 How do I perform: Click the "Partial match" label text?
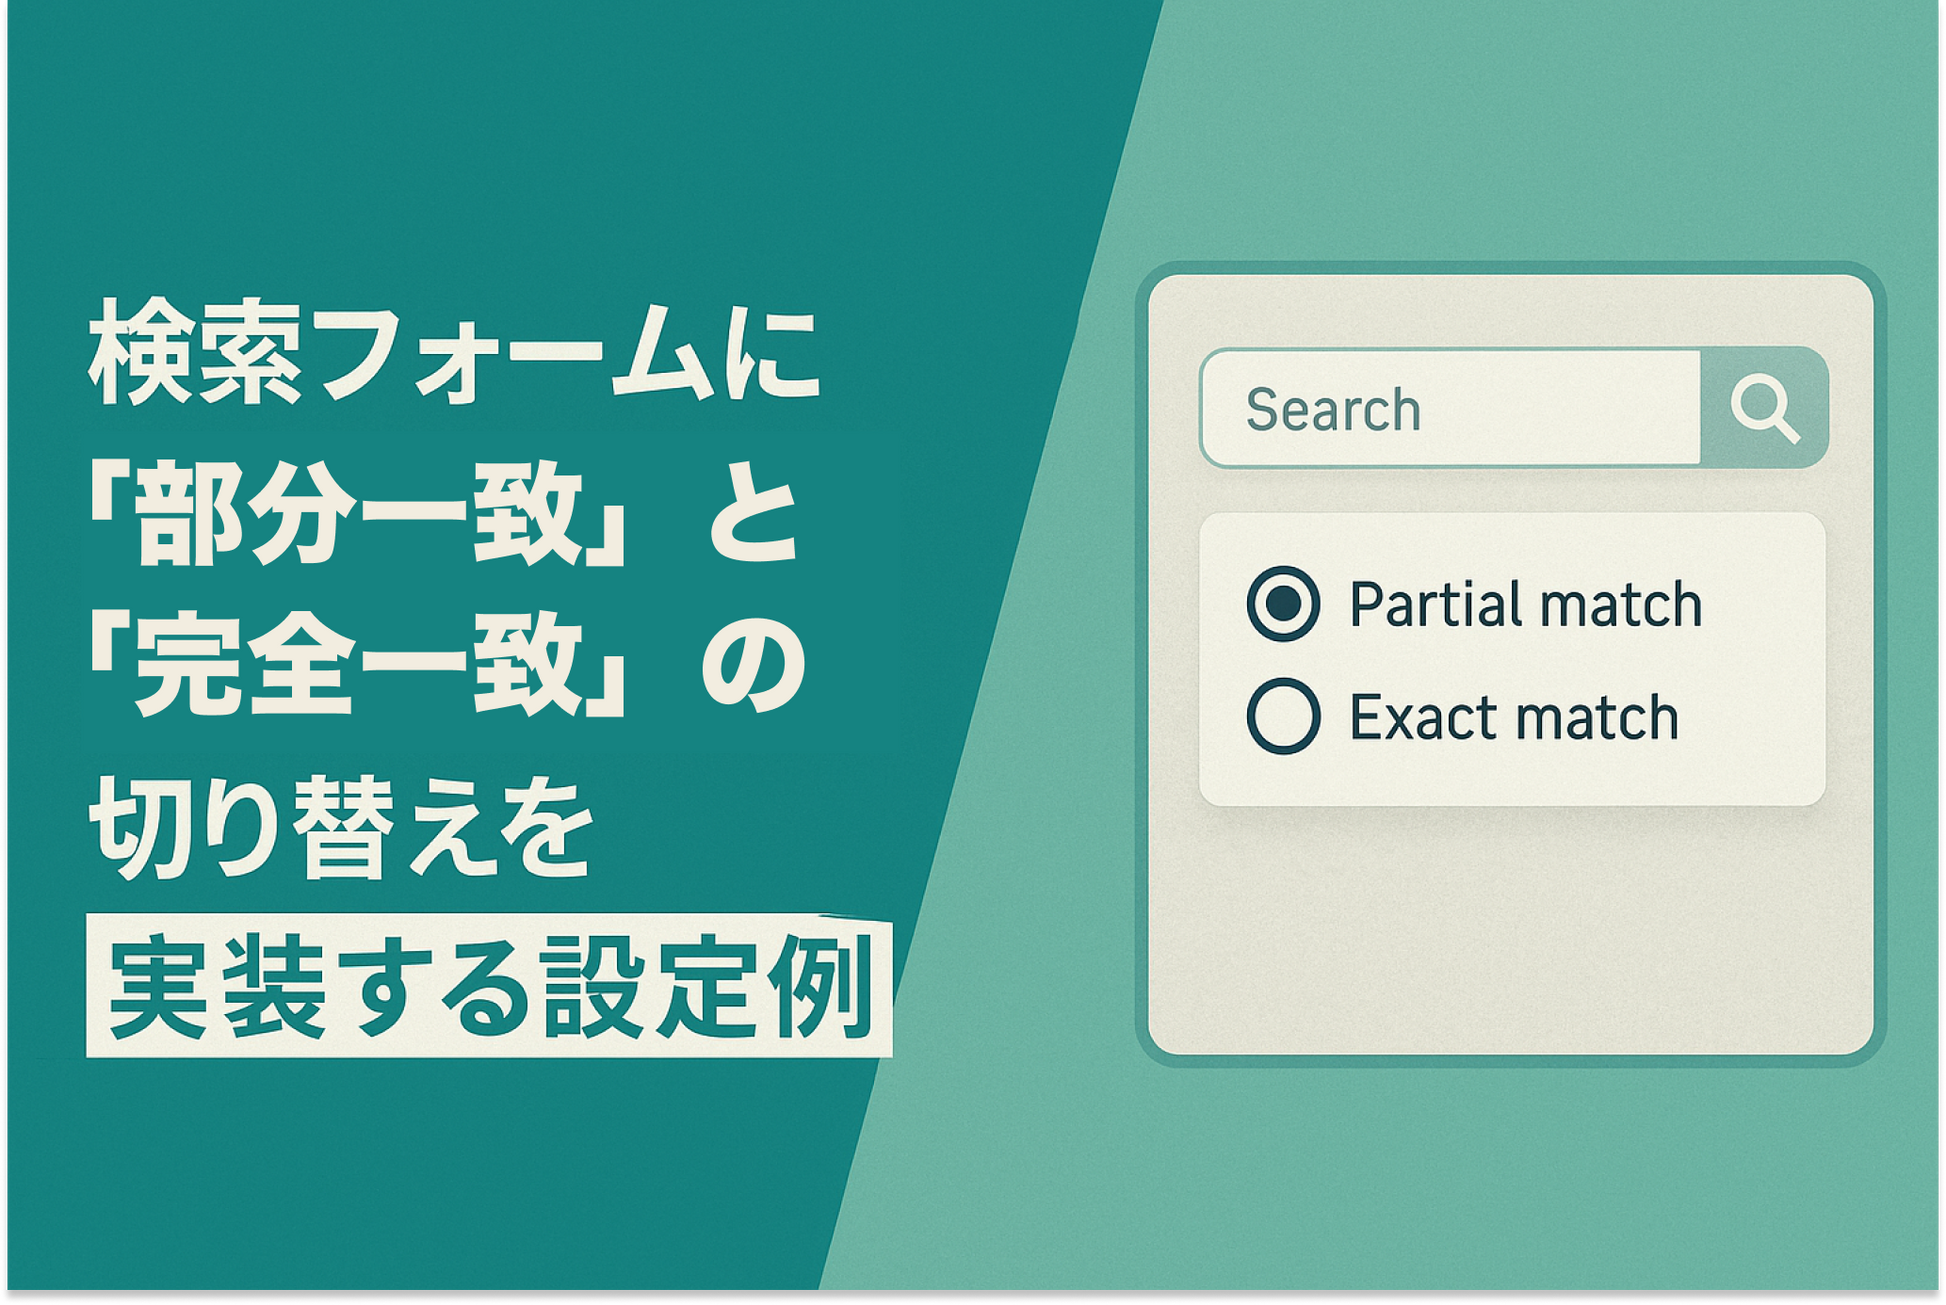click(1525, 605)
